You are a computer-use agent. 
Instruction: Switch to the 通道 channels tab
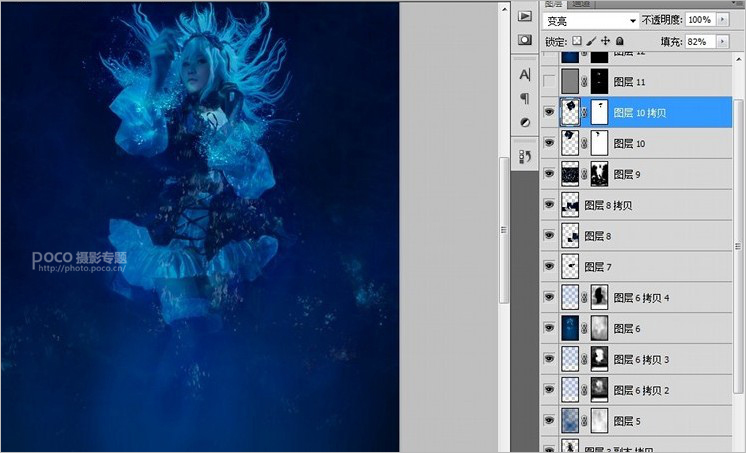click(x=580, y=4)
